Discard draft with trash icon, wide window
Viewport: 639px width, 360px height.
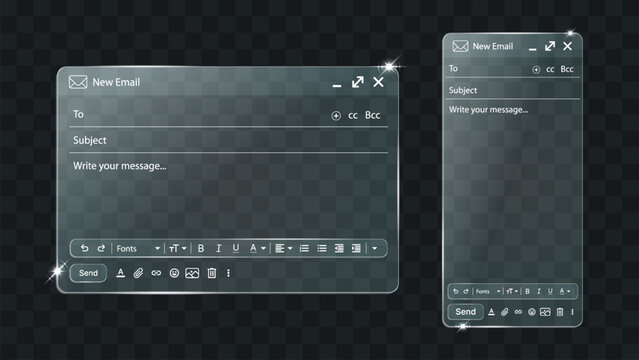coord(212,273)
